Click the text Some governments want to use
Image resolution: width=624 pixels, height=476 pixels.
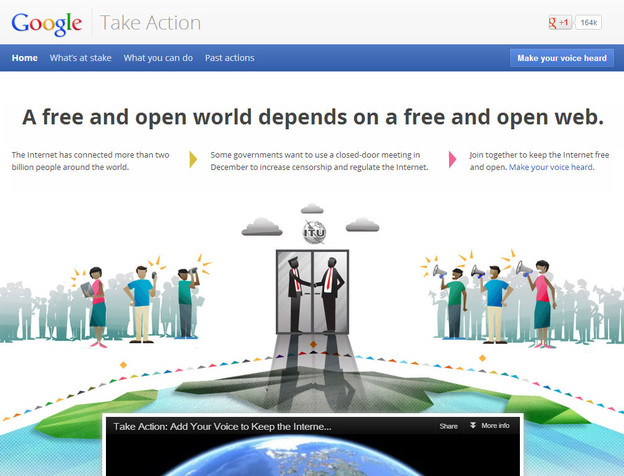[x=319, y=161]
